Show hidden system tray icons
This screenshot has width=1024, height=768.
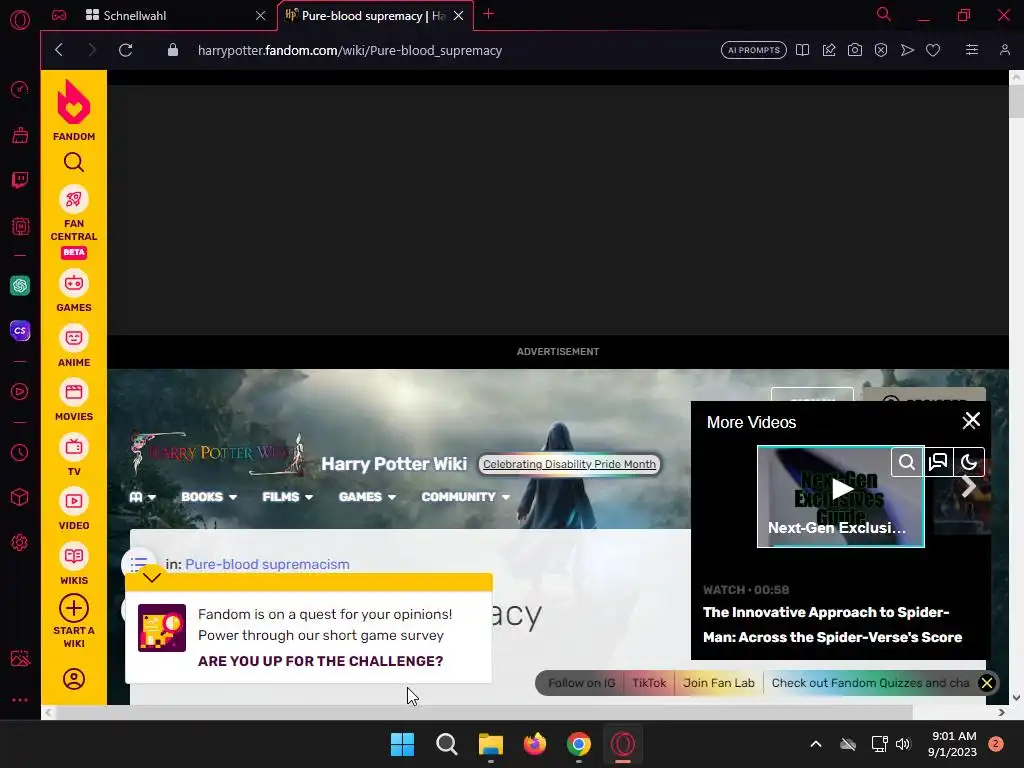tap(816, 744)
